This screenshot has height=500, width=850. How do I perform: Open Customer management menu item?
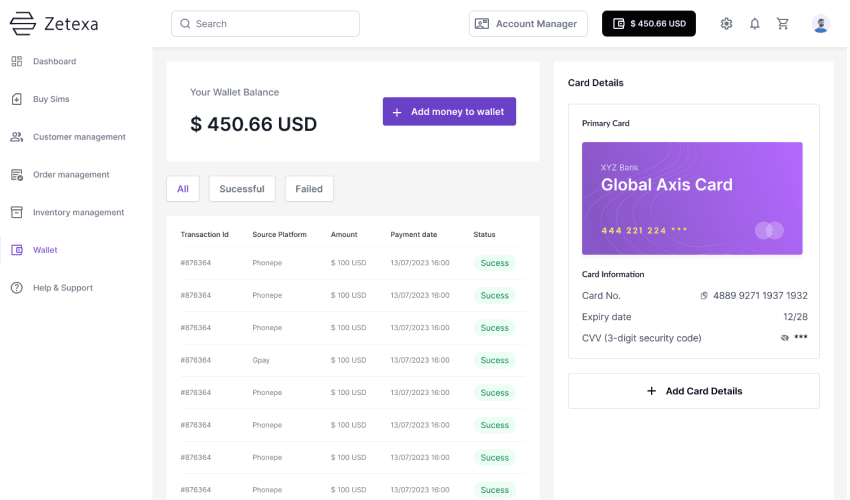tap(79, 137)
